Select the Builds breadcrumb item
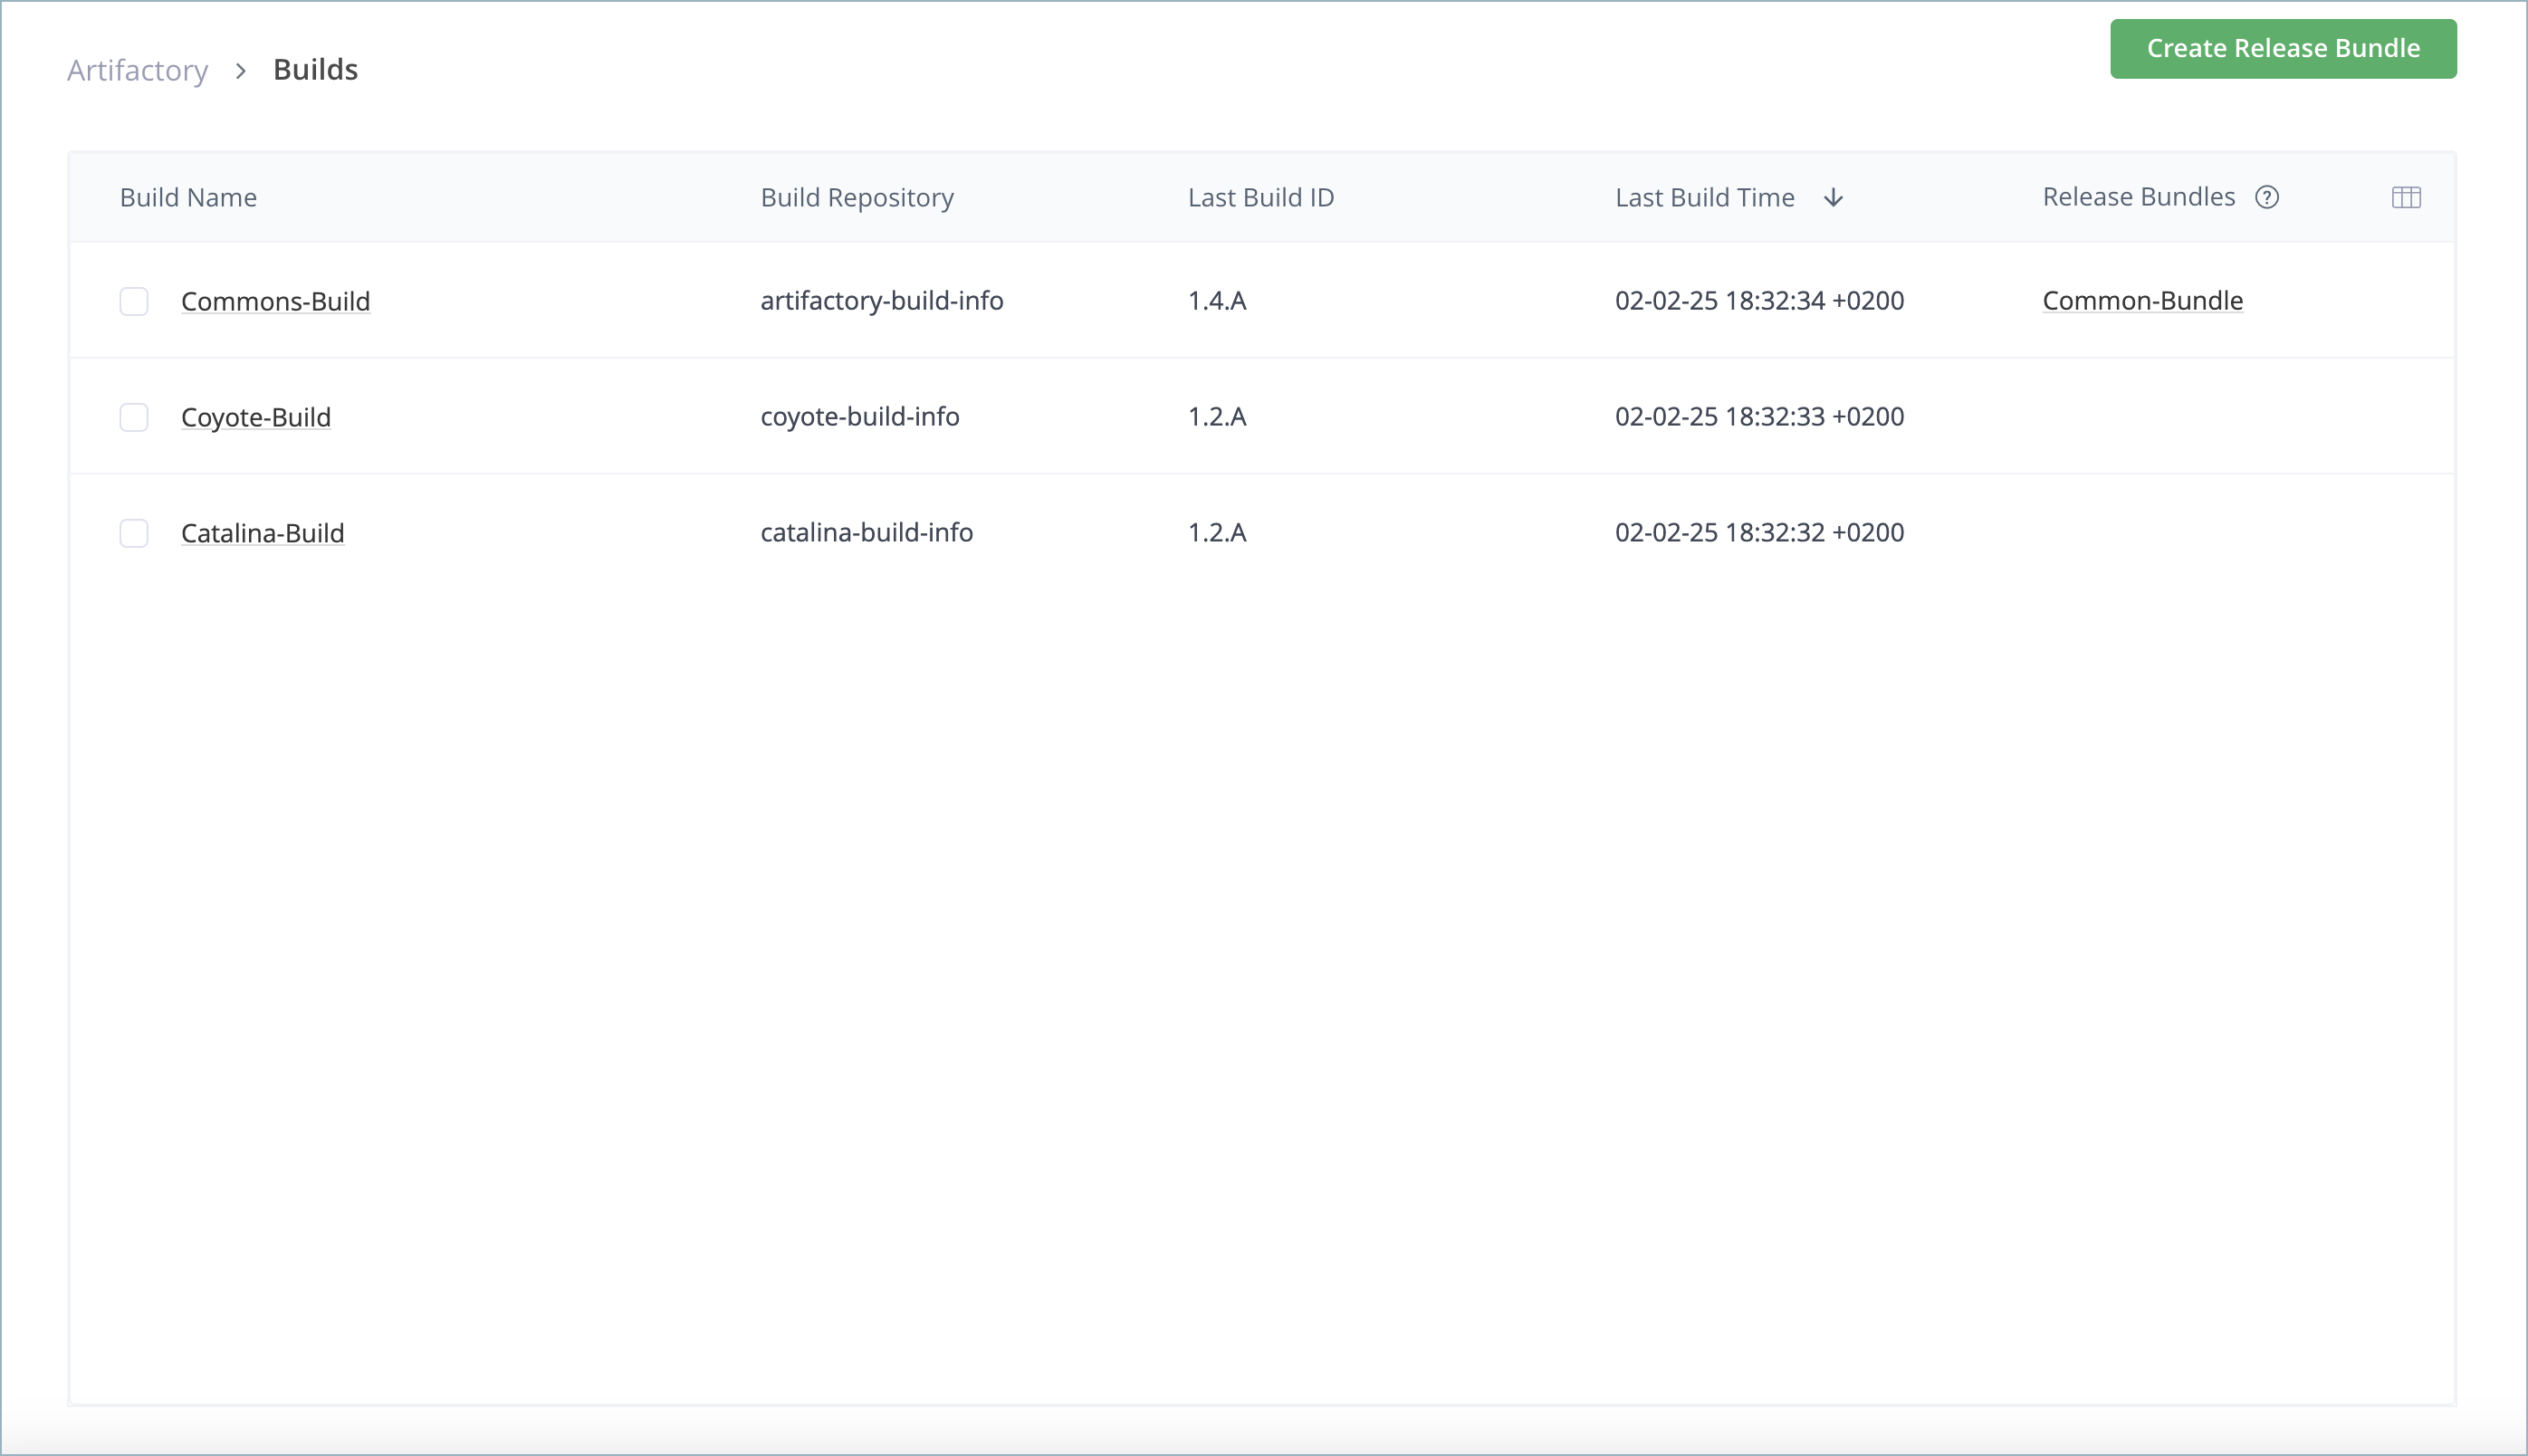This screenshot has height=1456, width=2528. (315, 69)
